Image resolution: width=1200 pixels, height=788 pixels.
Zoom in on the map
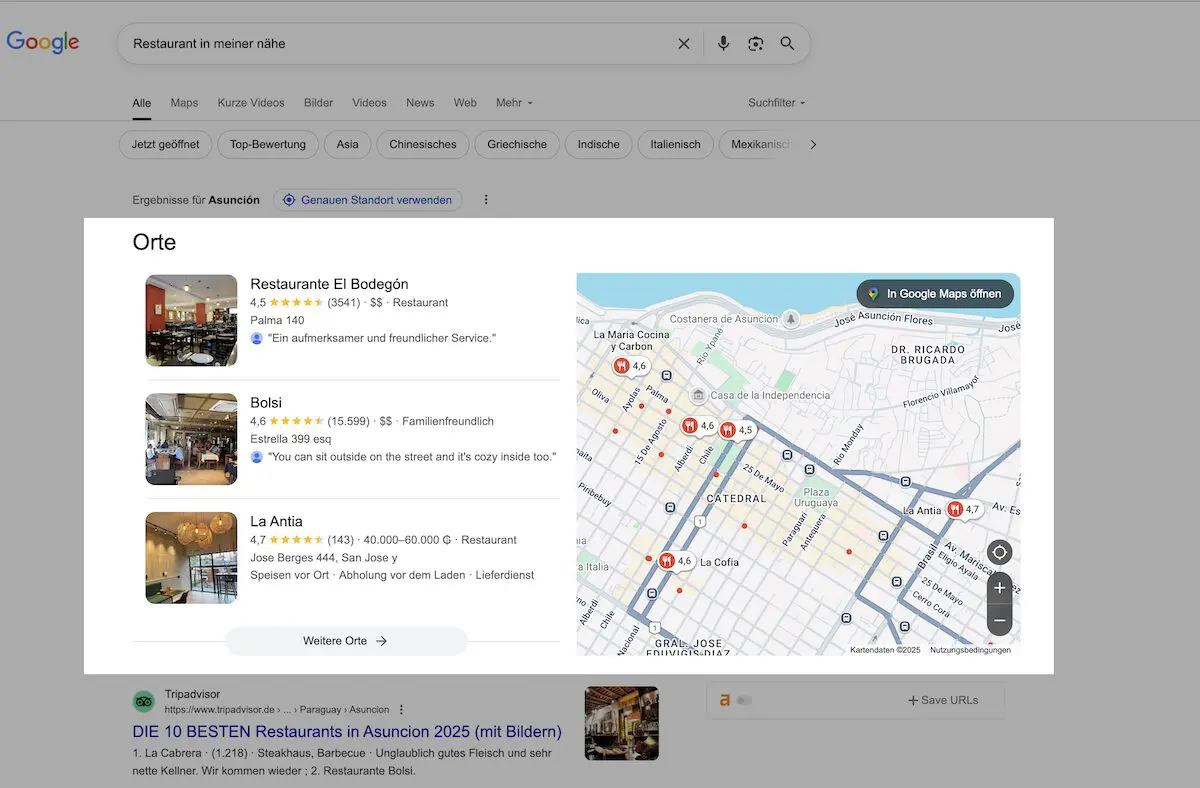999,589
